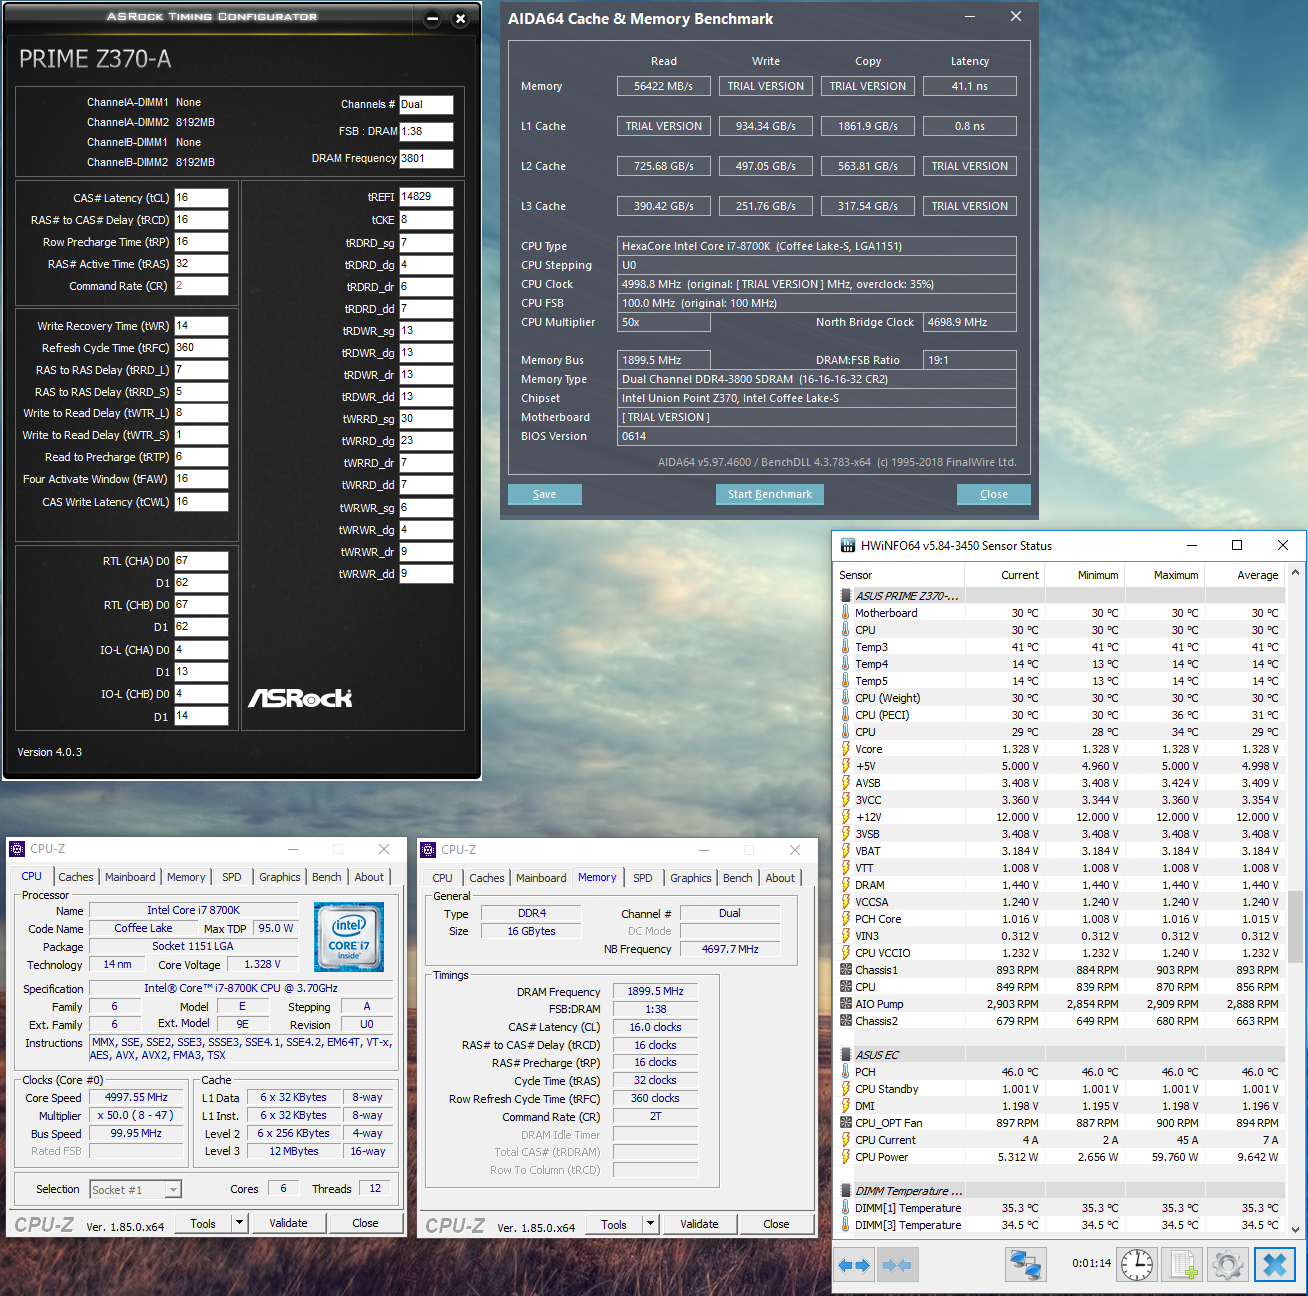The image size is (1308, 1296).
Task: Click the clock reset-timer icon in HWiNFO
Action: click(x=1137, y=1265)
